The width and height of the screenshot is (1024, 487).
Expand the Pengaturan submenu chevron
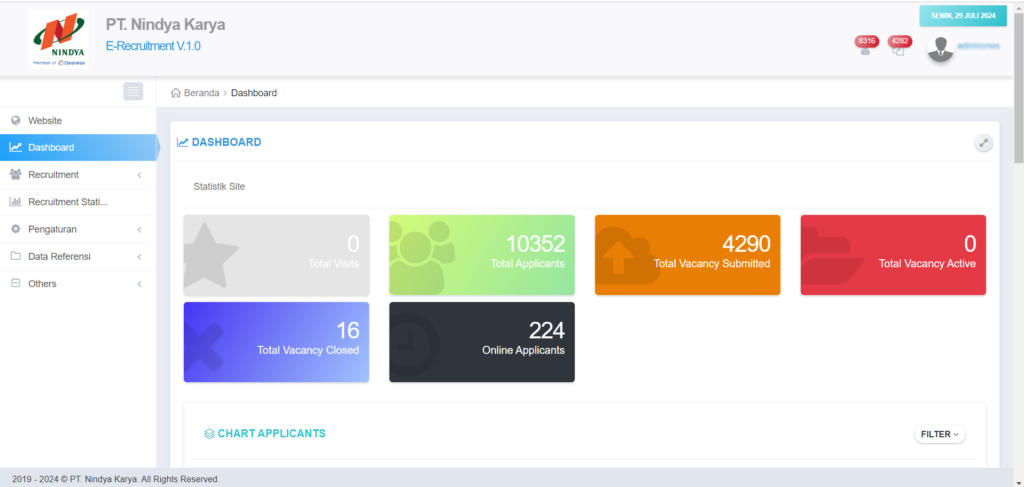pos(139,229)
